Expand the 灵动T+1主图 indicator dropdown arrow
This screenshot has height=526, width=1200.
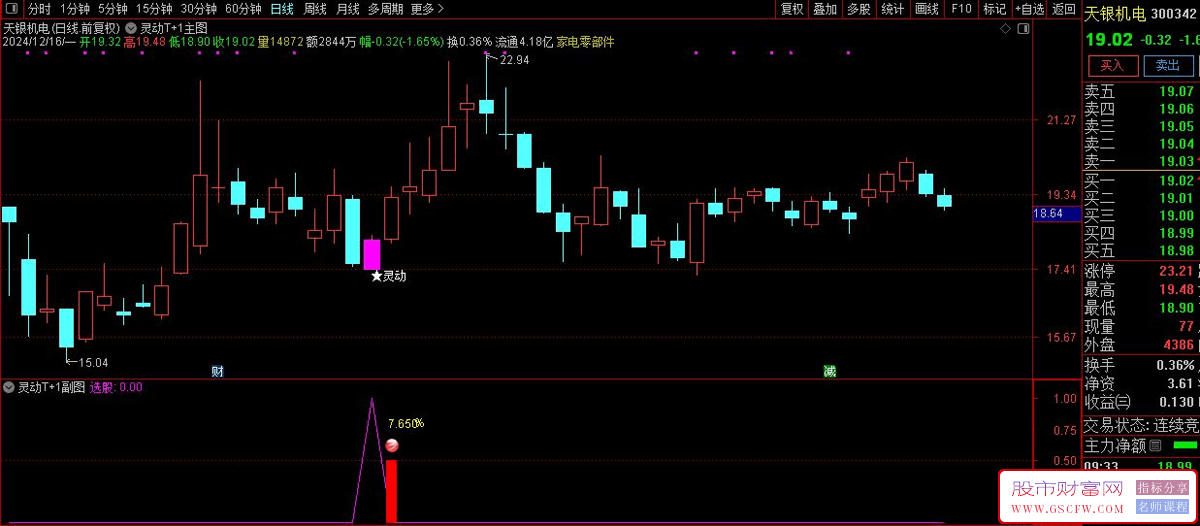pyautogui.click(x=131, y=28)
